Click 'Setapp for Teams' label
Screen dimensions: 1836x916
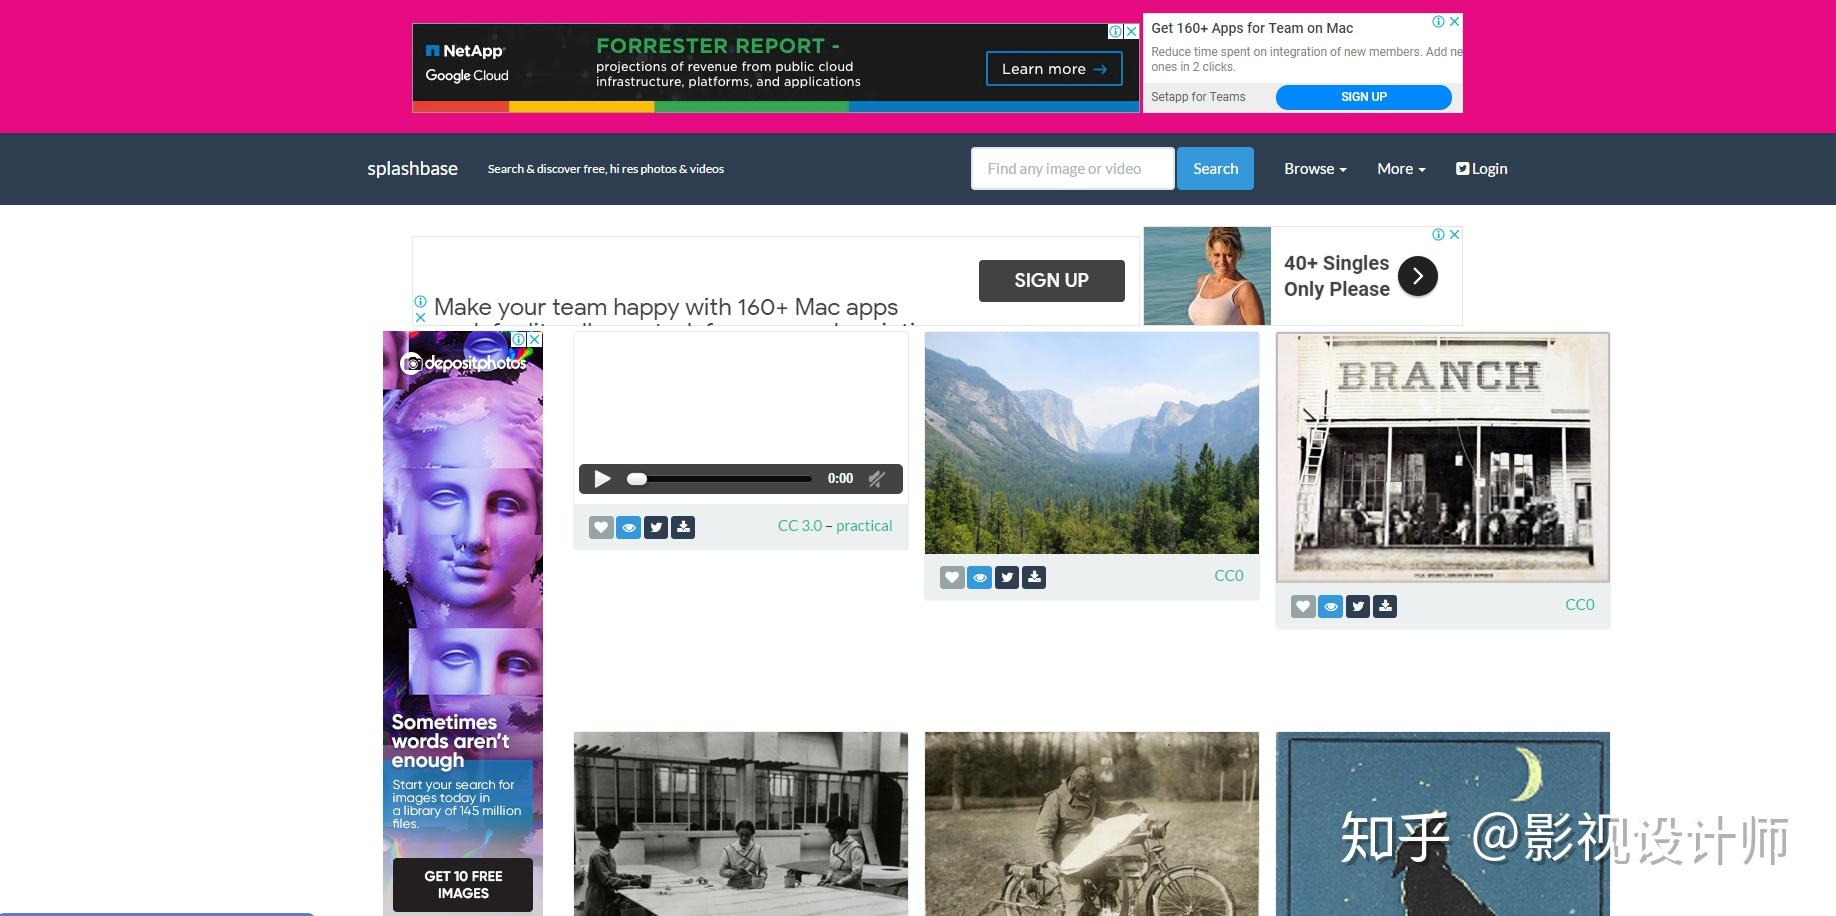[x=1198, y=97]
